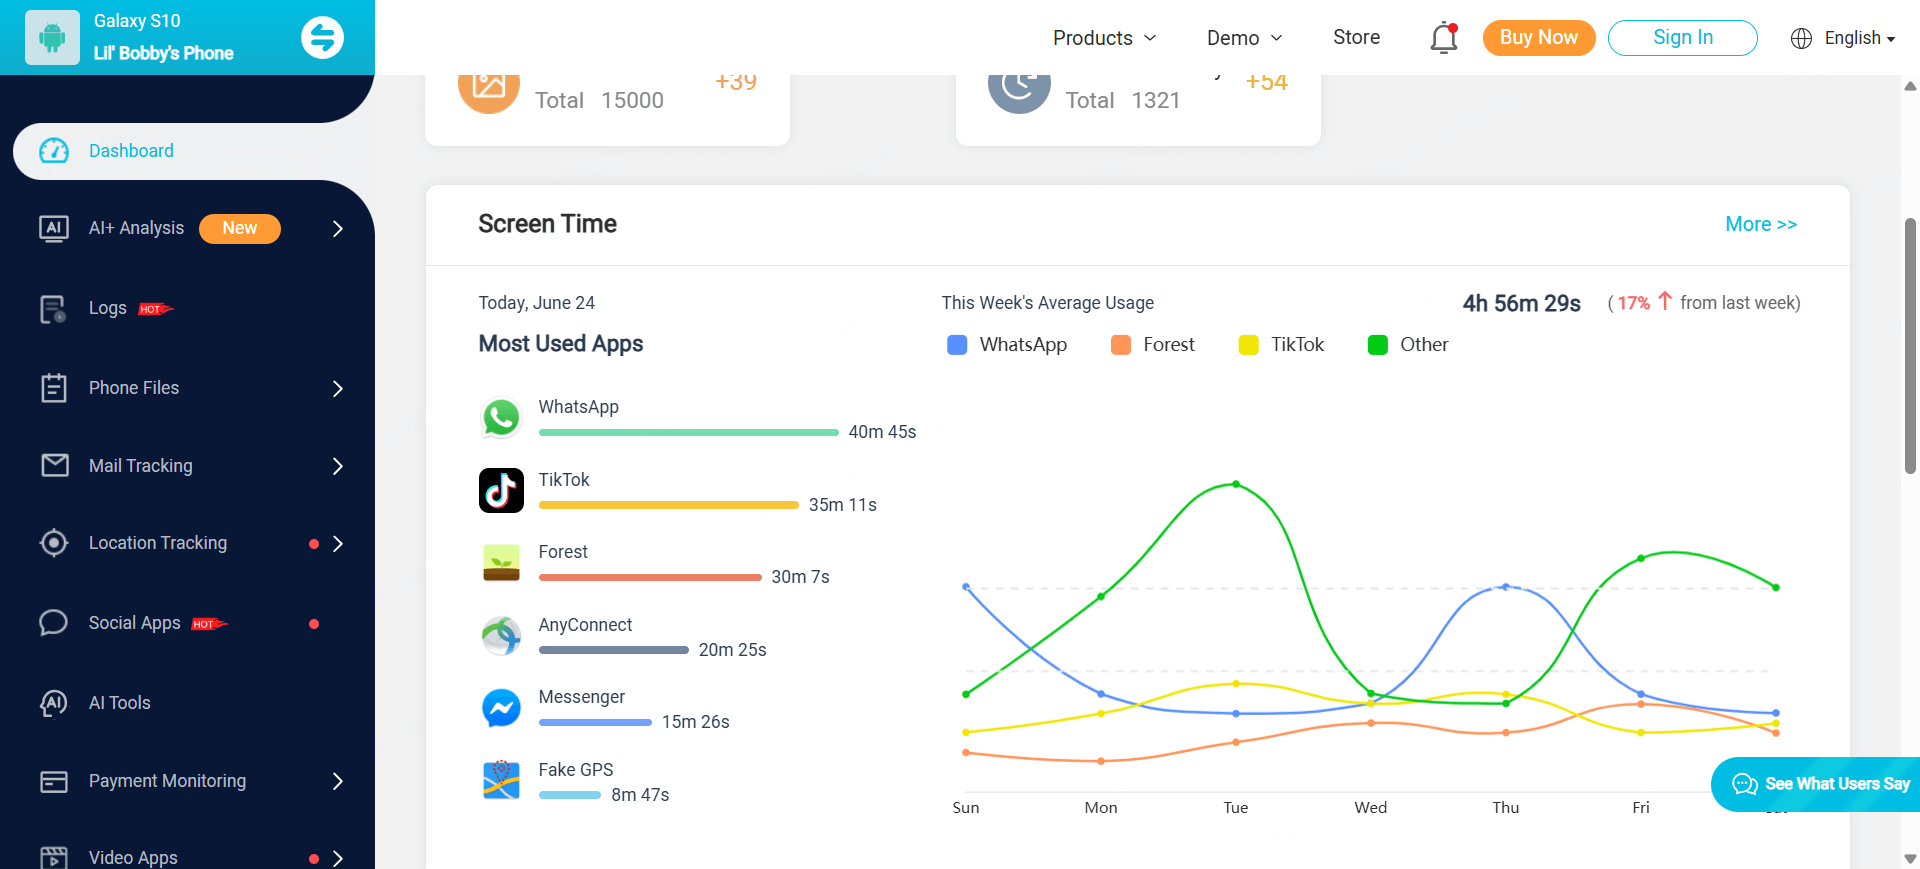The height and width of the screenshot is (869, 1920).
Task: Click the Forest usage bar
Action: click(x=650, y=577)
